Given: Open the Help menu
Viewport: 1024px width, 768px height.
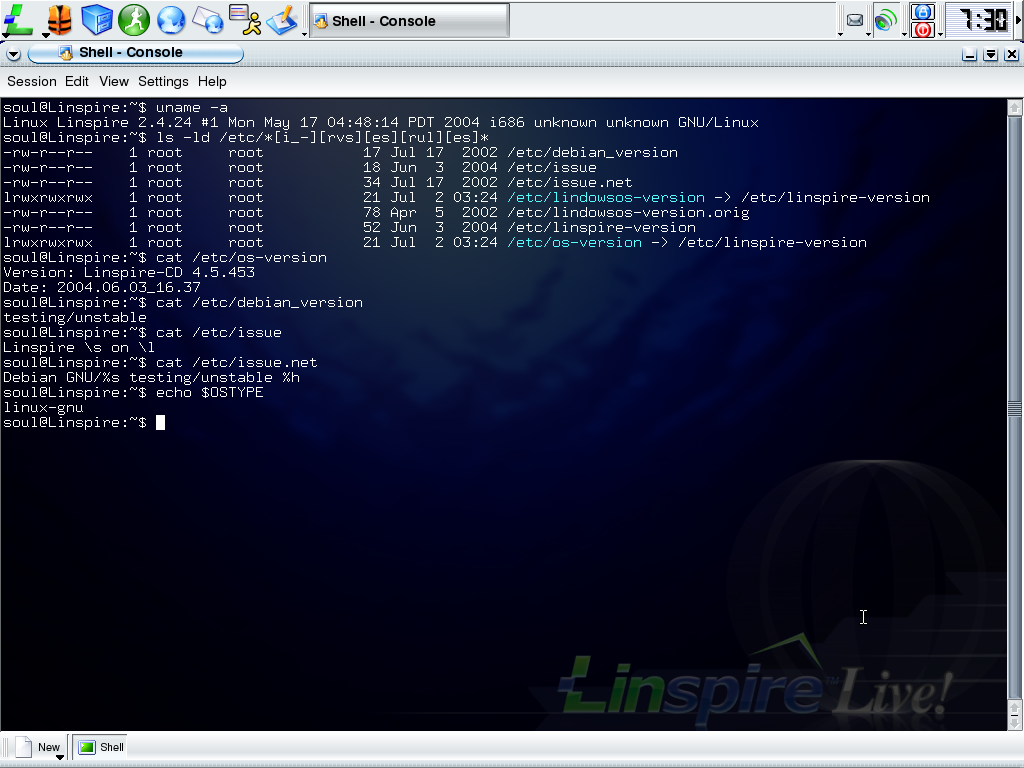Looking at the screenshot, I should point(212,82).
